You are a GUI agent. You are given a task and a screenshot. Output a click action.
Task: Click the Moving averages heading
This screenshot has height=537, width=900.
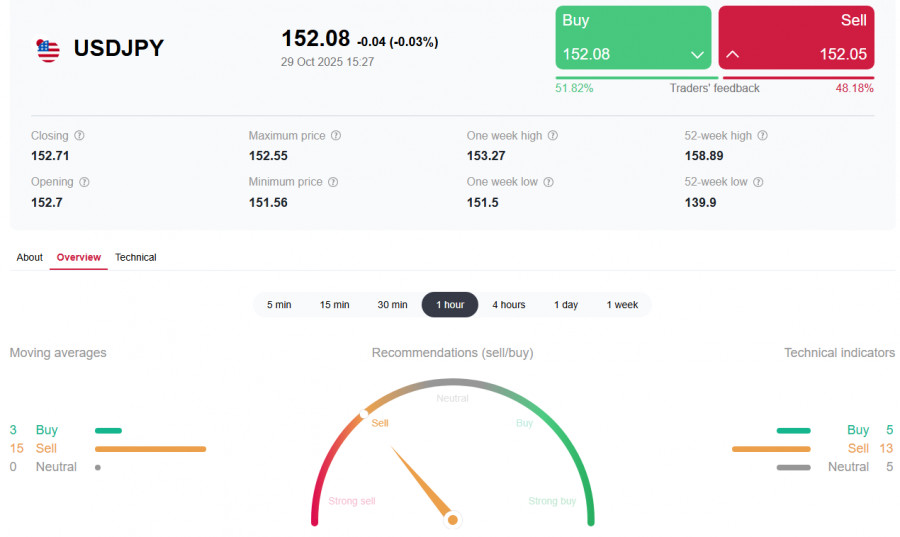point(58,353)
